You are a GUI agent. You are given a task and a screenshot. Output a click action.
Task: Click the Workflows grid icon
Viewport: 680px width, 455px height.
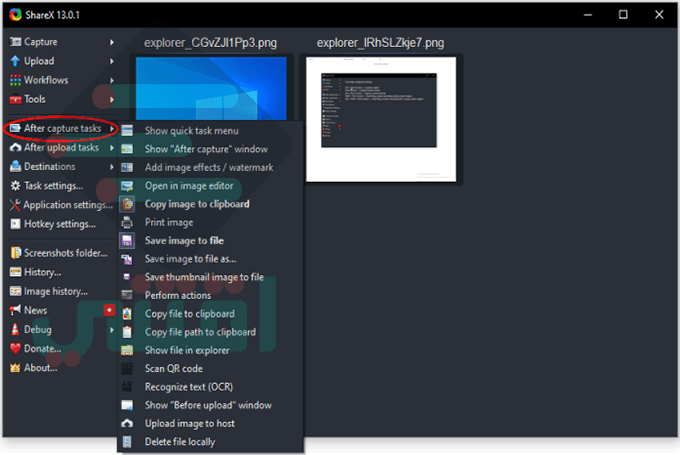click(15, 80)
